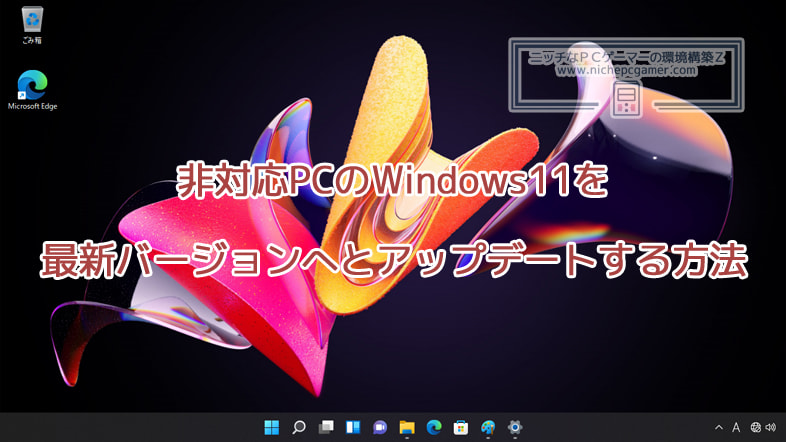The image size is (786, 442).
Task: Open the Paint app on the taskbar
Action: 488,427
